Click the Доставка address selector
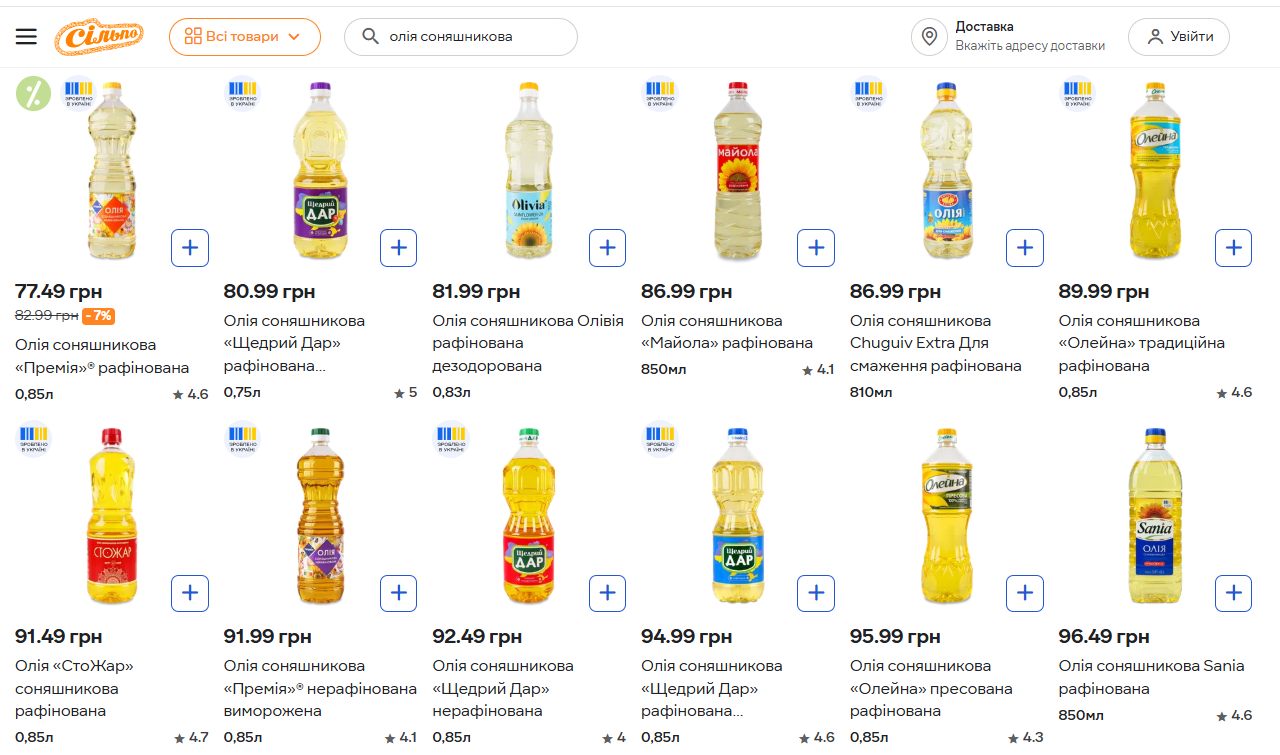This screenshot has width=1280, height=755. point(1029,37)
